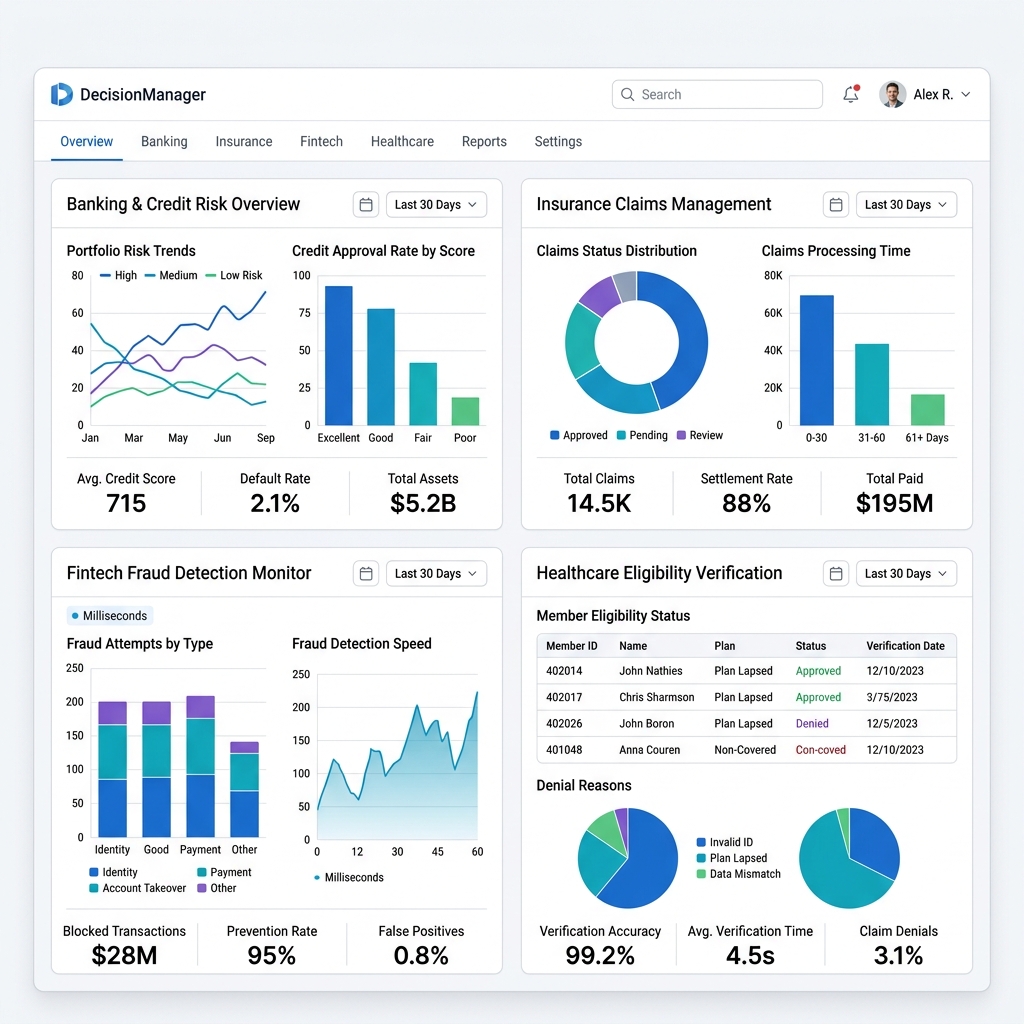Toggle Pending legend in Claims Status chart

coord(642,436)
